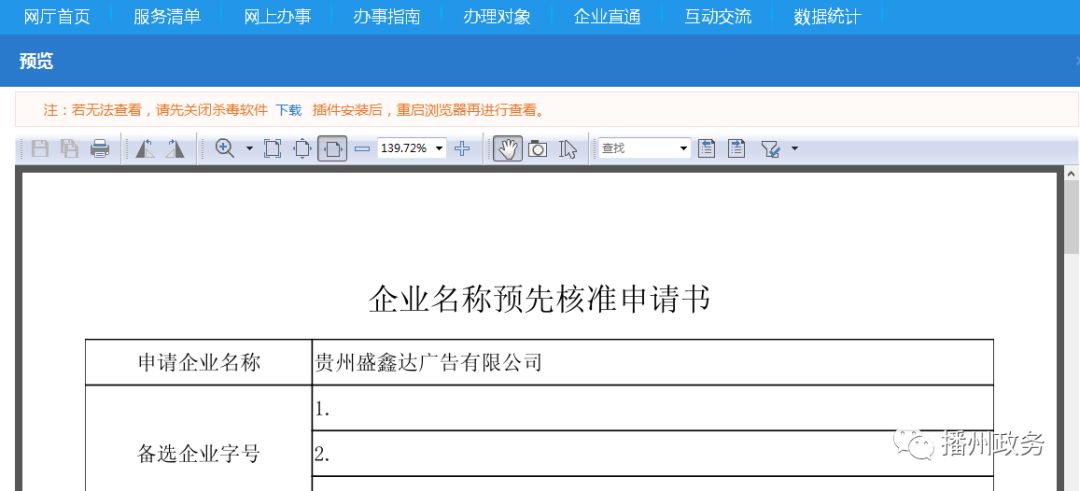Open the 查找 search box dropdown
Viewport: 1080px width, 491px height.
(684, 149)
